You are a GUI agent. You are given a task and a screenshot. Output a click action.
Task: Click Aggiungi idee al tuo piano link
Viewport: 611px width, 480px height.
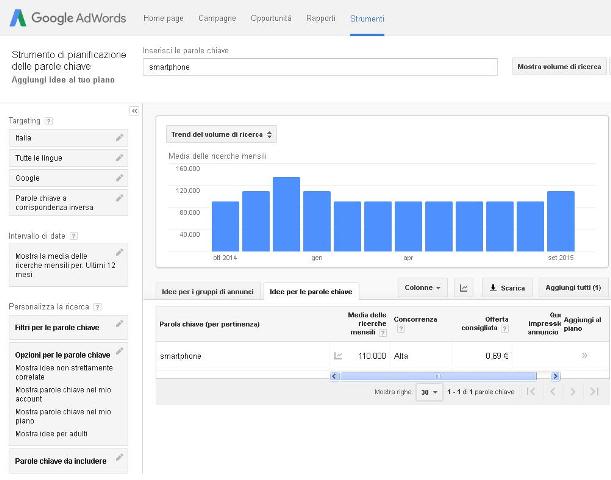[63, 80]
